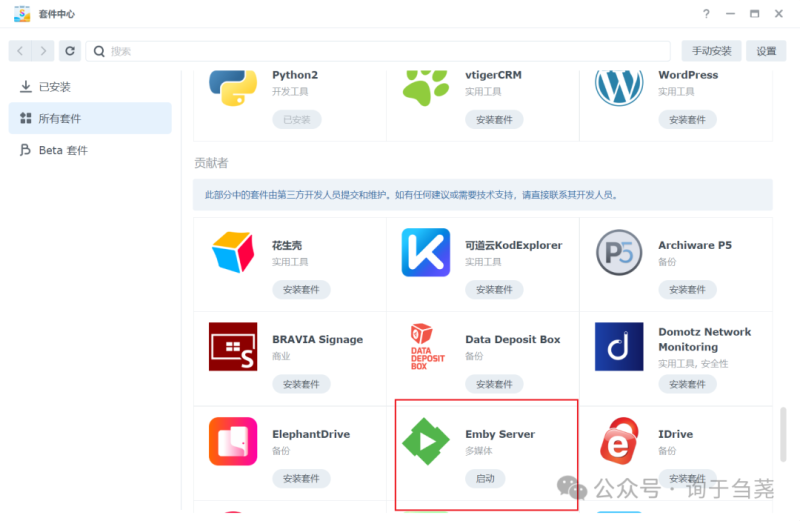Viewport: 800px width, 521px height.
Task: Click the Data Deposit Box title
Action: (x=513, y=340)
